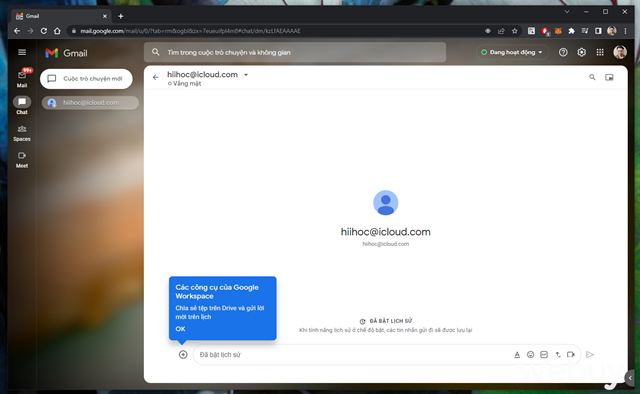The width and height of the screenshot is (640, 394).
Task: Open the Help question mark icon
Action: coord(563,52)
